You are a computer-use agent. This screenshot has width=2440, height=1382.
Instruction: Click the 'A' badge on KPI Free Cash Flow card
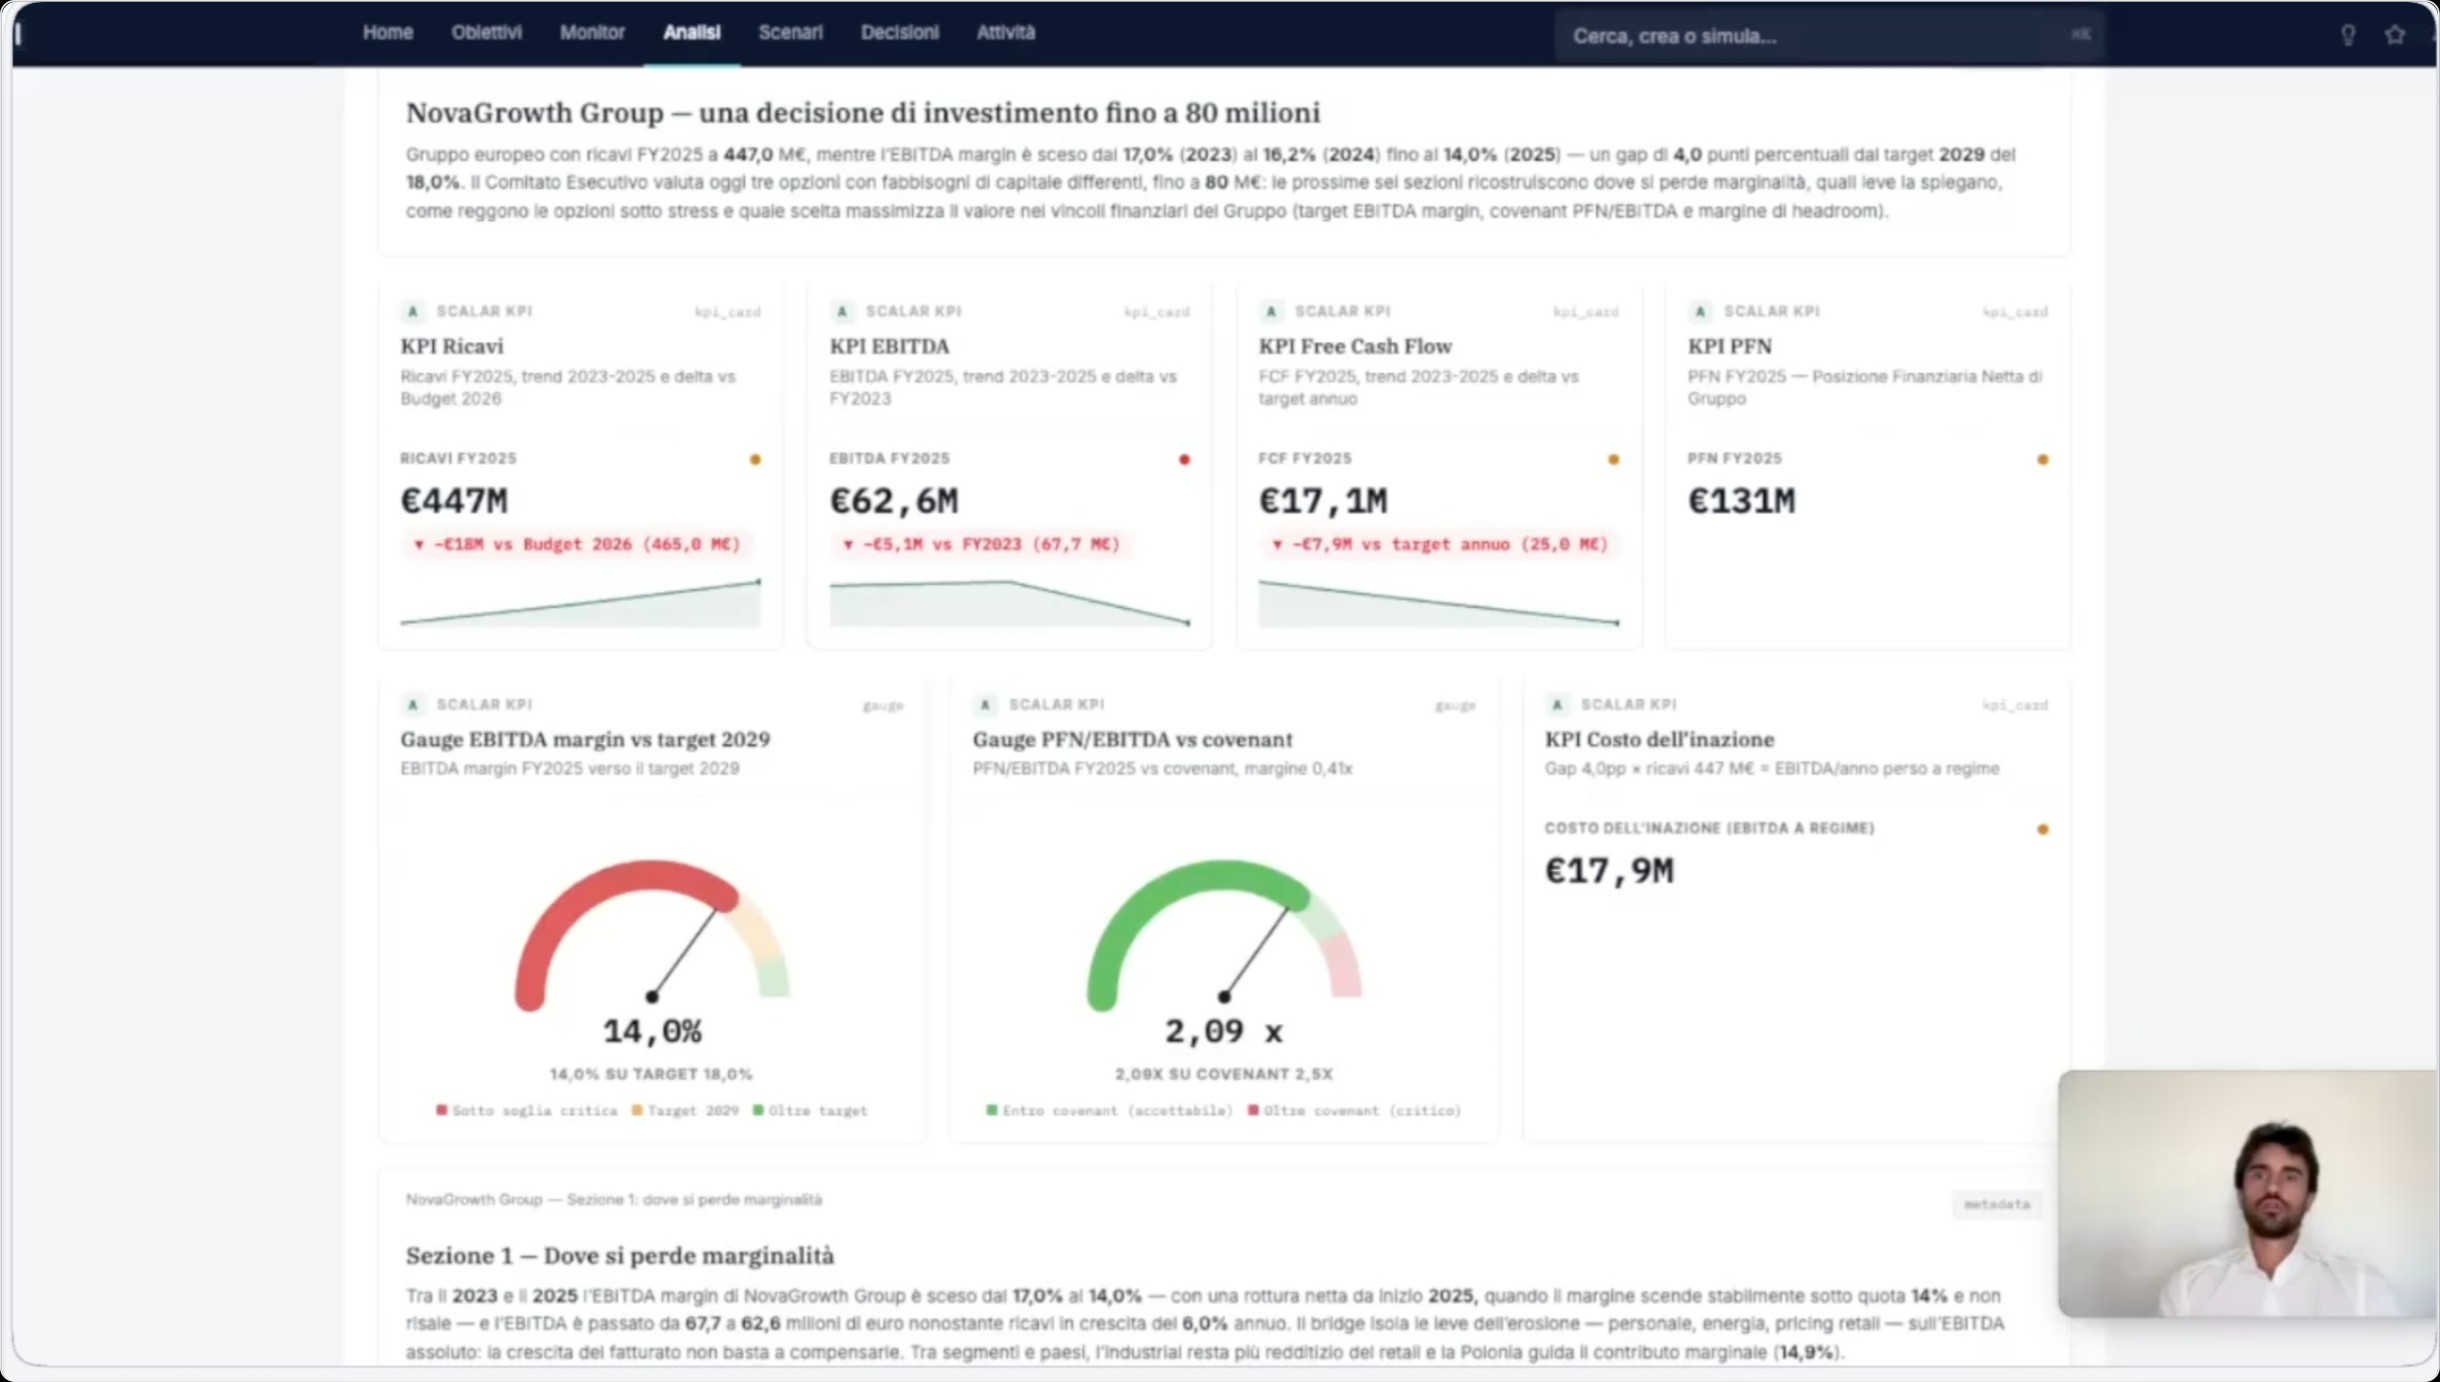coord(1271,311)
